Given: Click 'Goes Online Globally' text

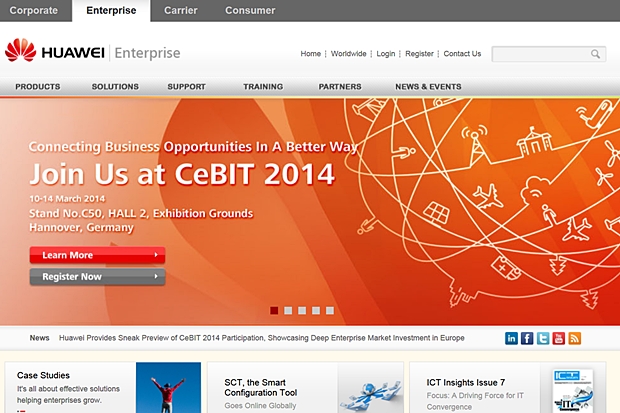Looking at the screenshot, I should point(260,406).
